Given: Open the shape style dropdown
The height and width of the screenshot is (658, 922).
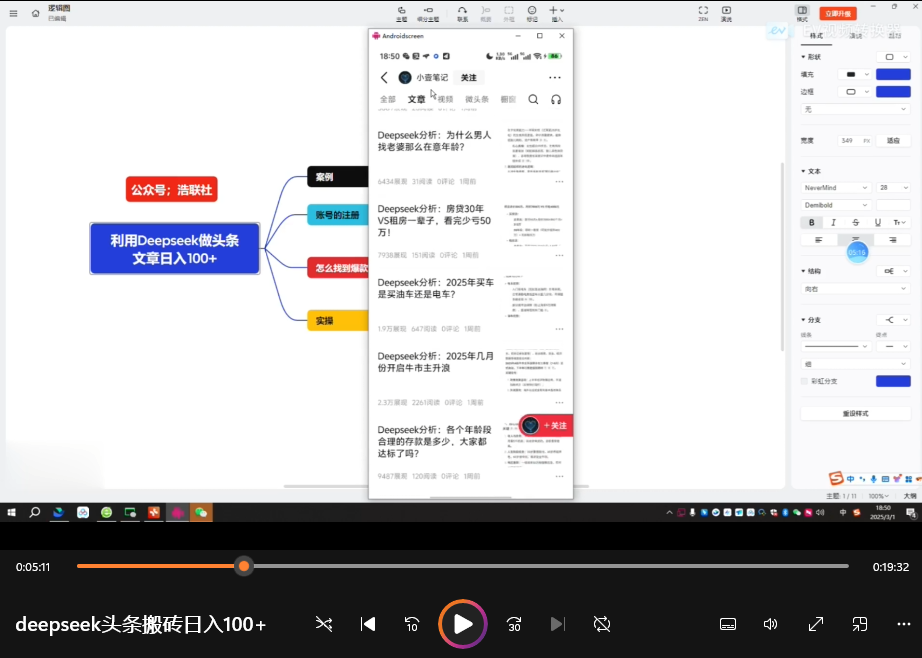Looking at the screenshot, I should tap(893, 57).
